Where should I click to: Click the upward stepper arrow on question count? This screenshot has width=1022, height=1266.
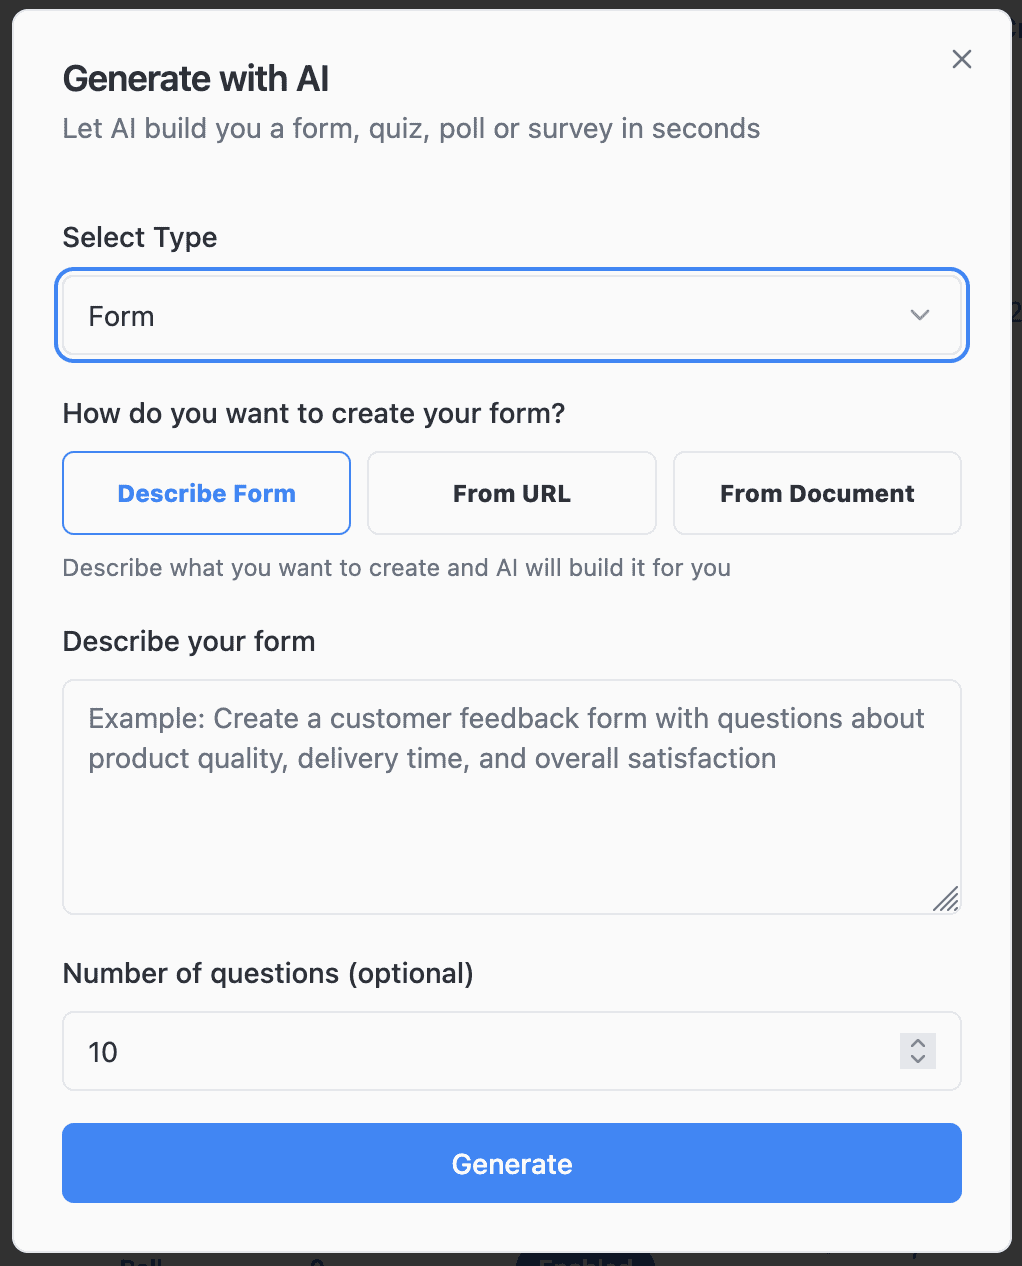[x=917, y=1044]
